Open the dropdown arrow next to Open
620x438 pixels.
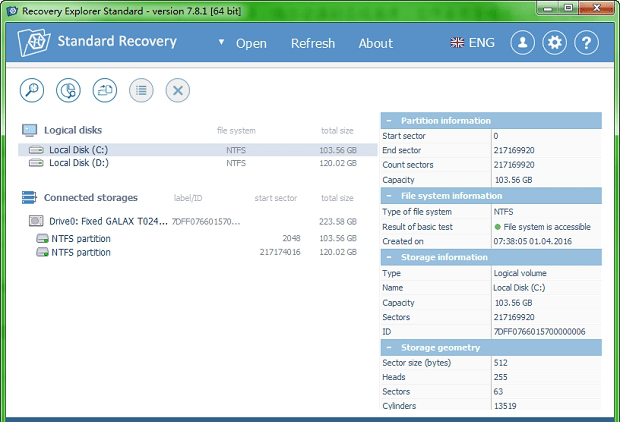[221, 42]
